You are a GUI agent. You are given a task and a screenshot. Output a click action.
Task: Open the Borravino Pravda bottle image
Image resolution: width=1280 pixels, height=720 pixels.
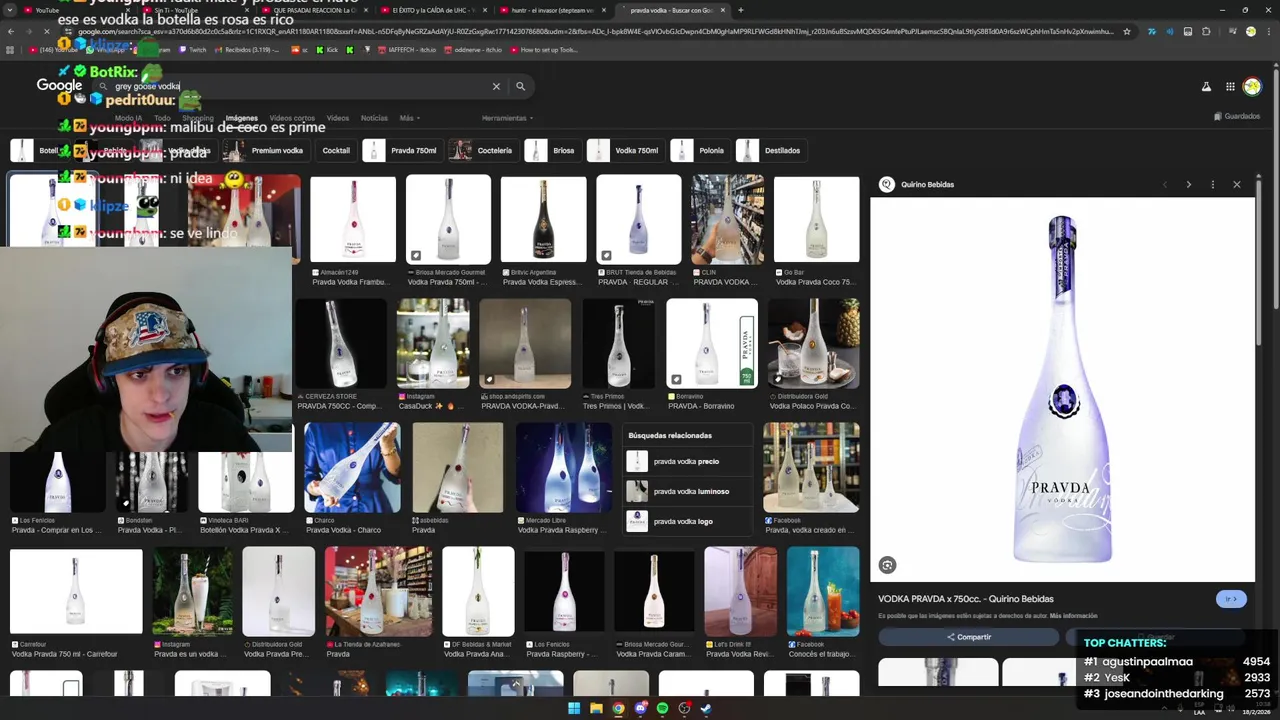click(711, 343)
